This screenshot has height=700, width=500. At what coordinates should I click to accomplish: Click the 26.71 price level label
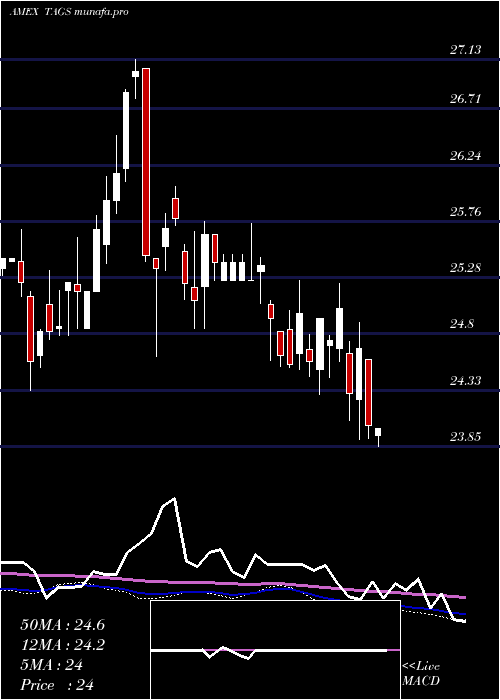click(466, 99)
